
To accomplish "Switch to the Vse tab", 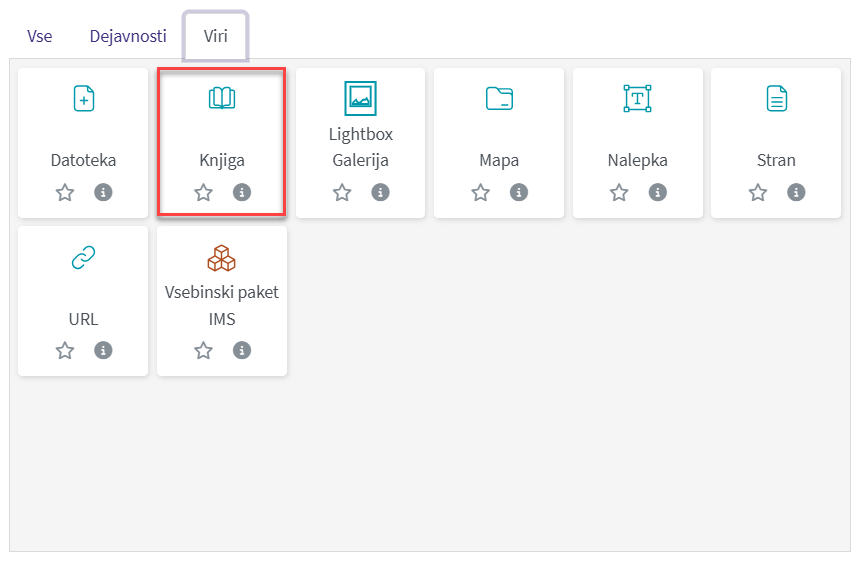I will (x=40, y=37).
